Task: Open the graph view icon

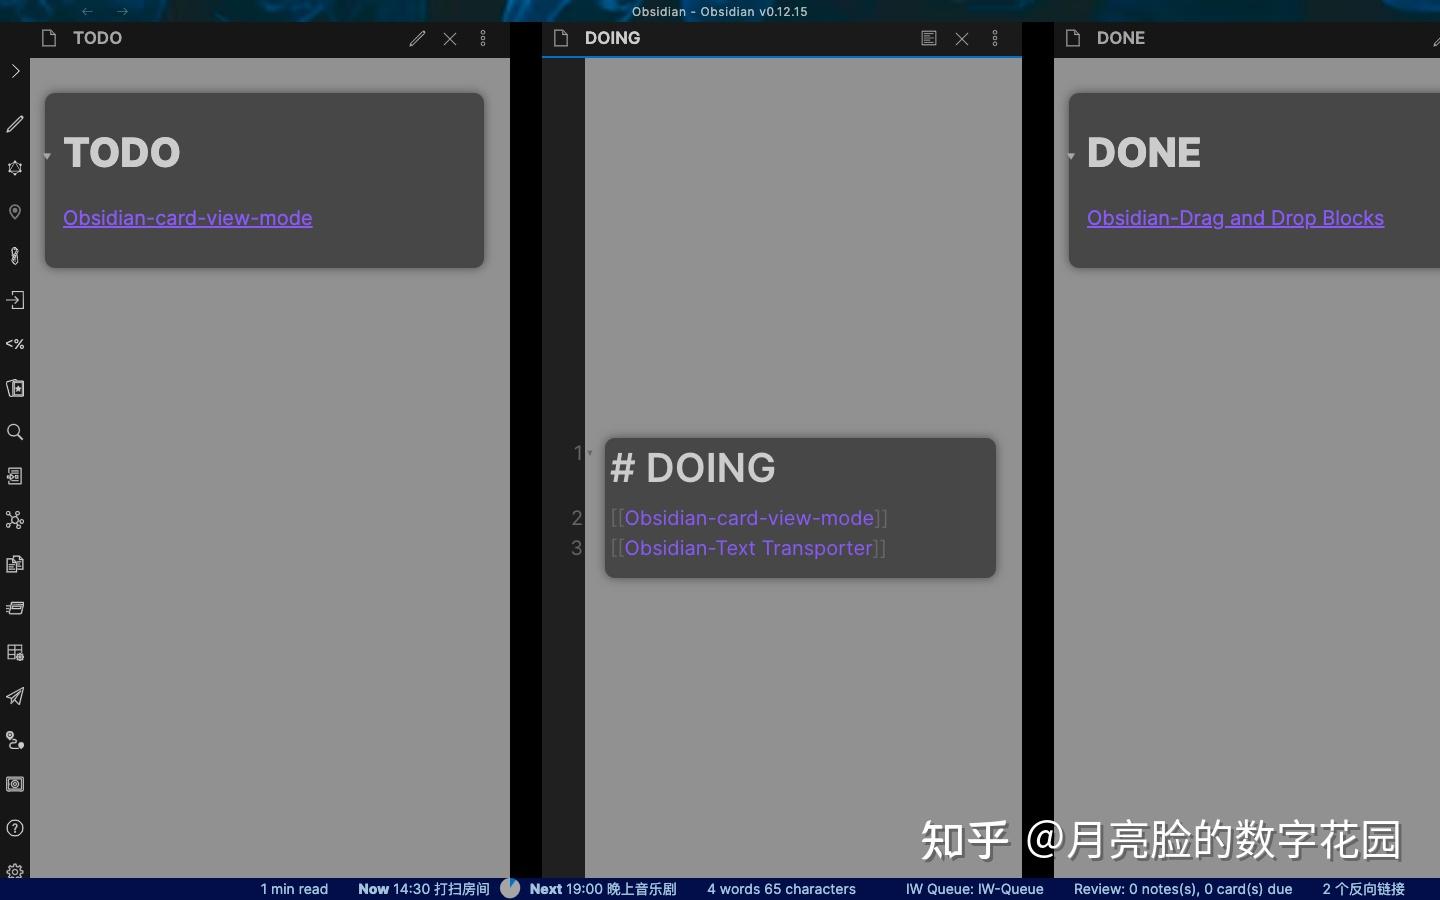Action: pos(15,520)
